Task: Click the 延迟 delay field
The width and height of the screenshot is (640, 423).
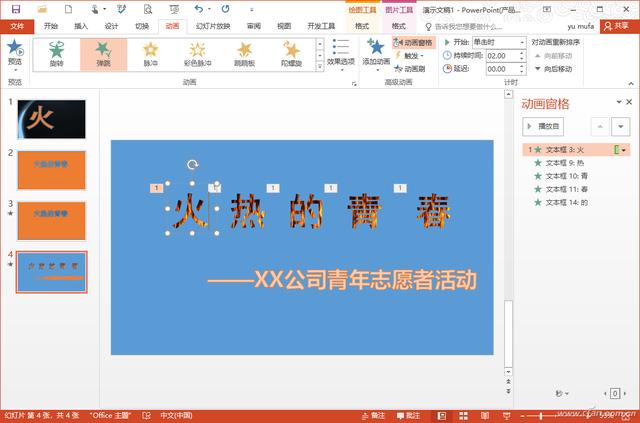Action: pyautogui.click(x=502, y=69)
